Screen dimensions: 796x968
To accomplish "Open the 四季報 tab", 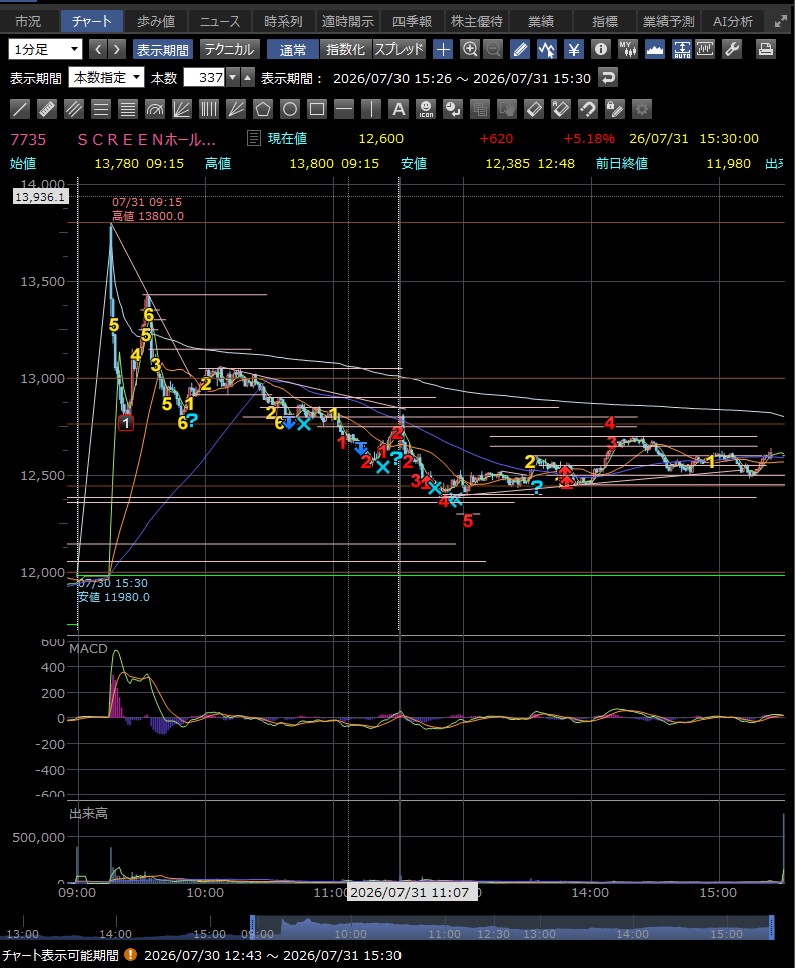I will [412, 21].
